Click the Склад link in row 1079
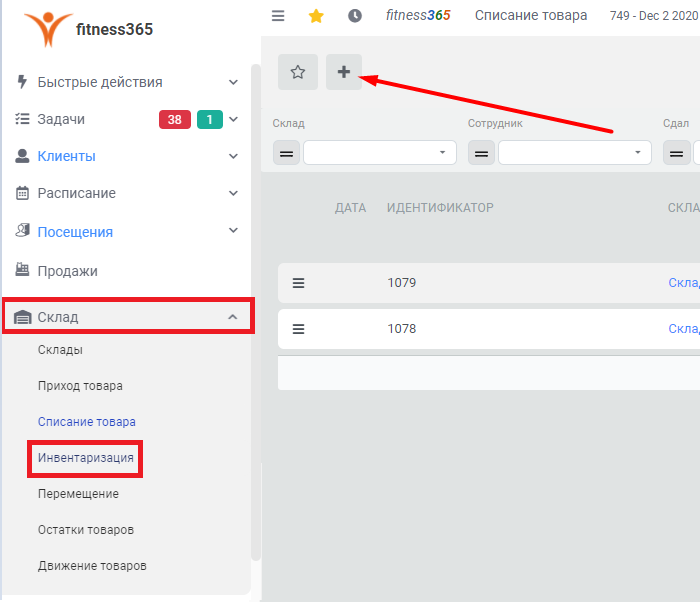 click(684, 283)
